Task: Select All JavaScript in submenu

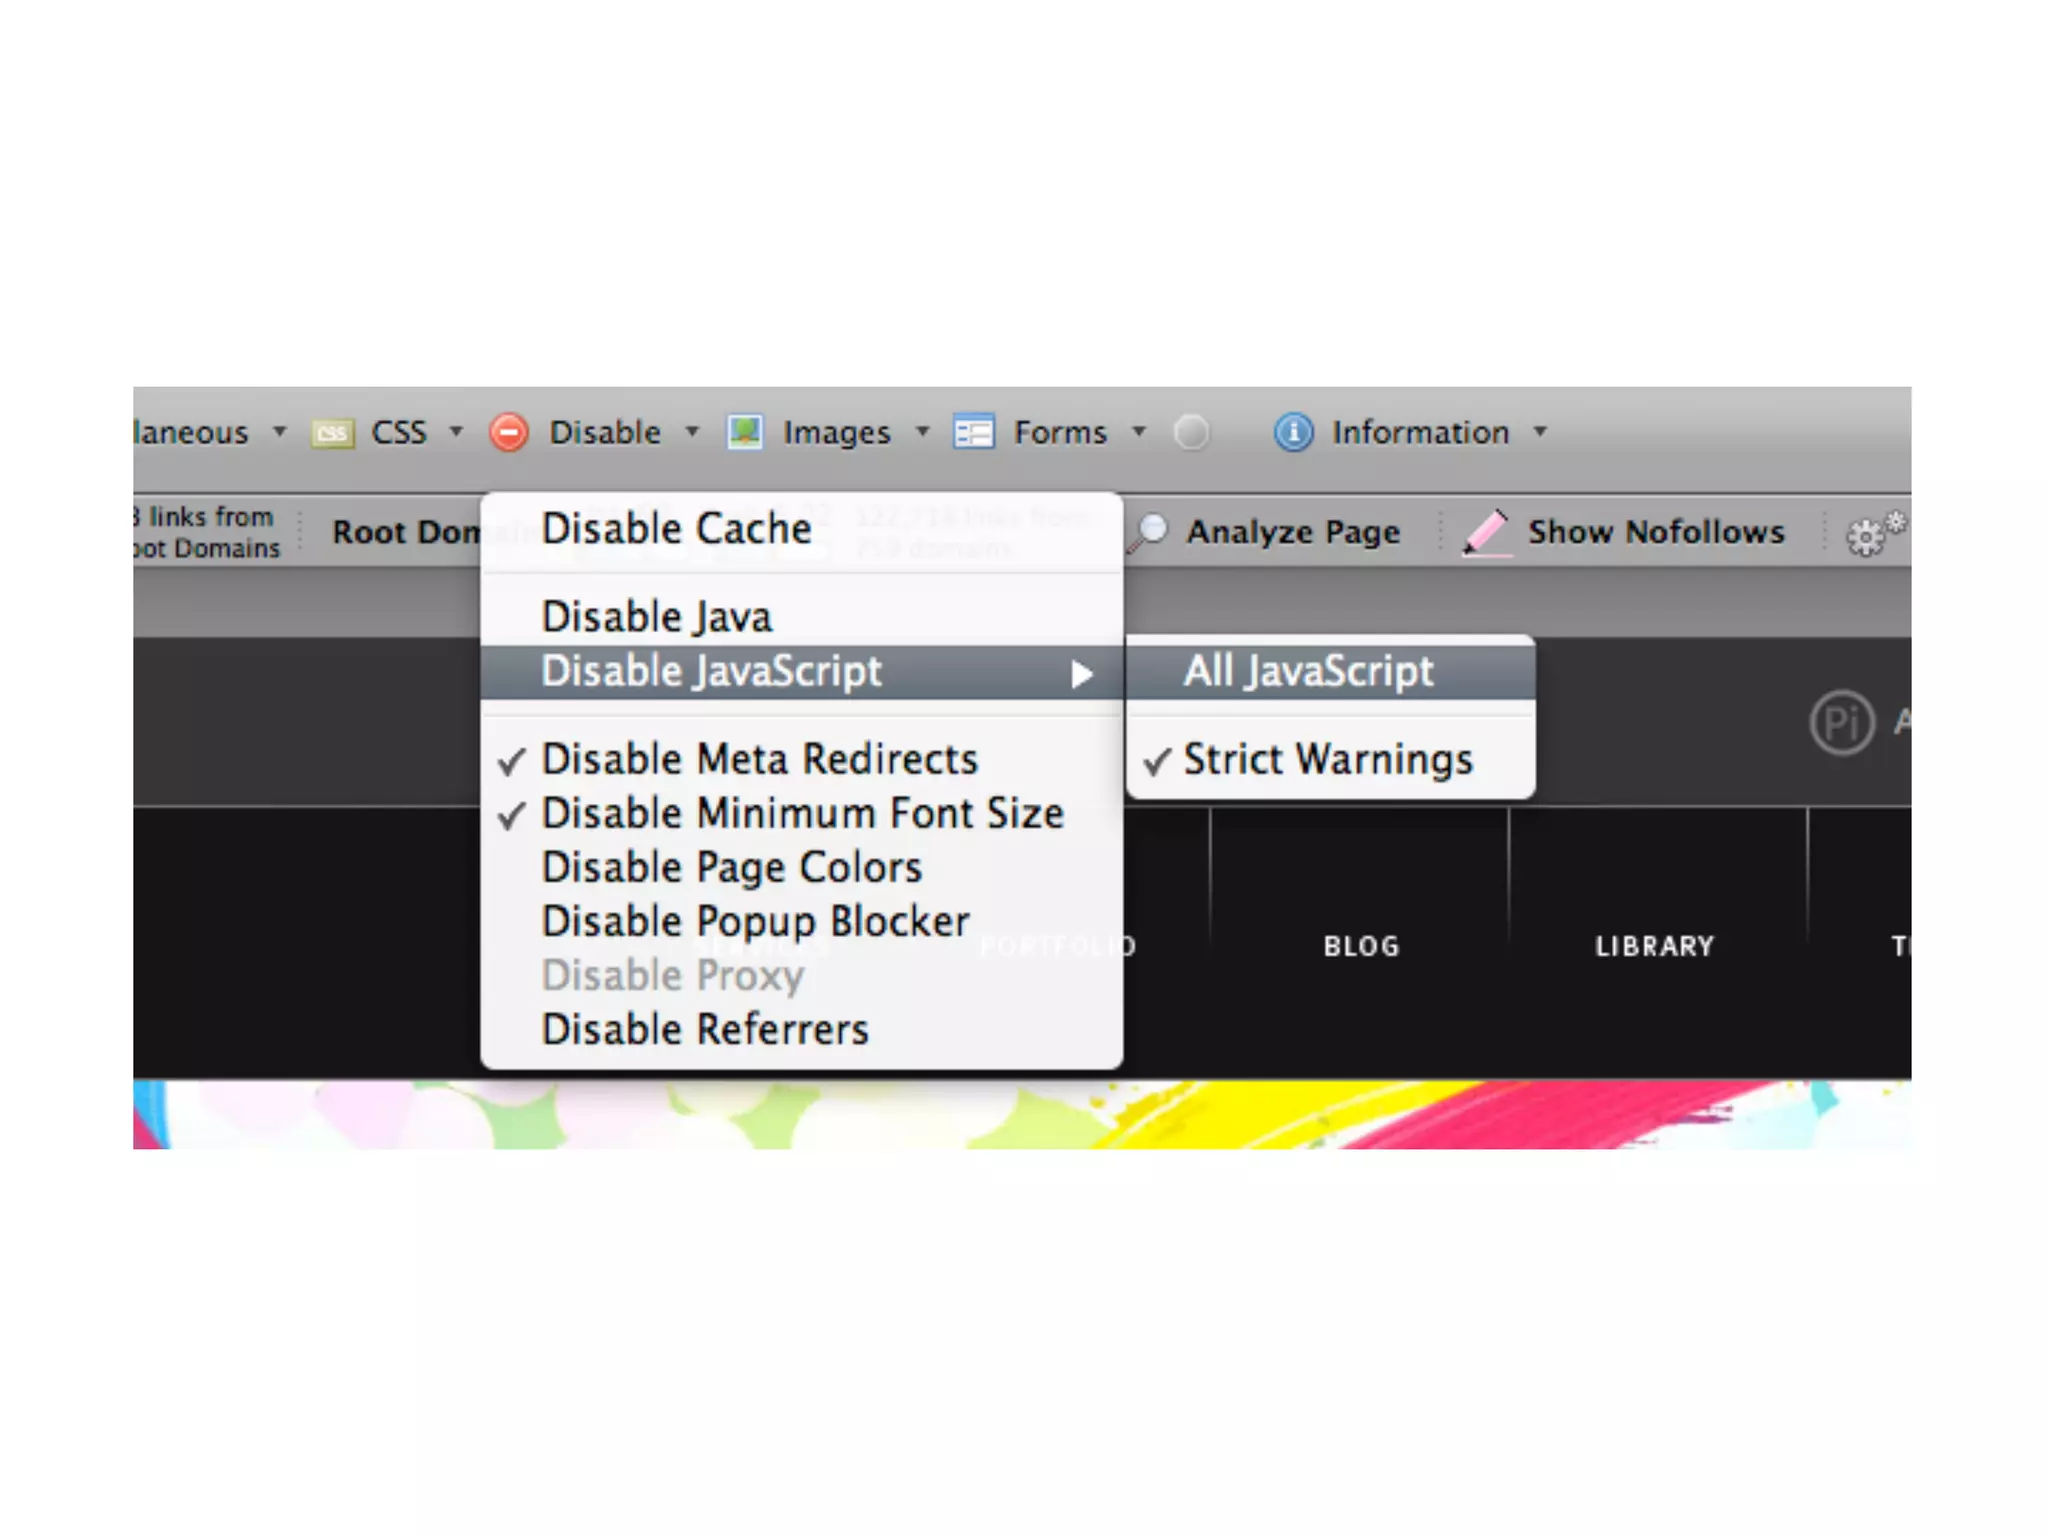Action: [1308, 672]
